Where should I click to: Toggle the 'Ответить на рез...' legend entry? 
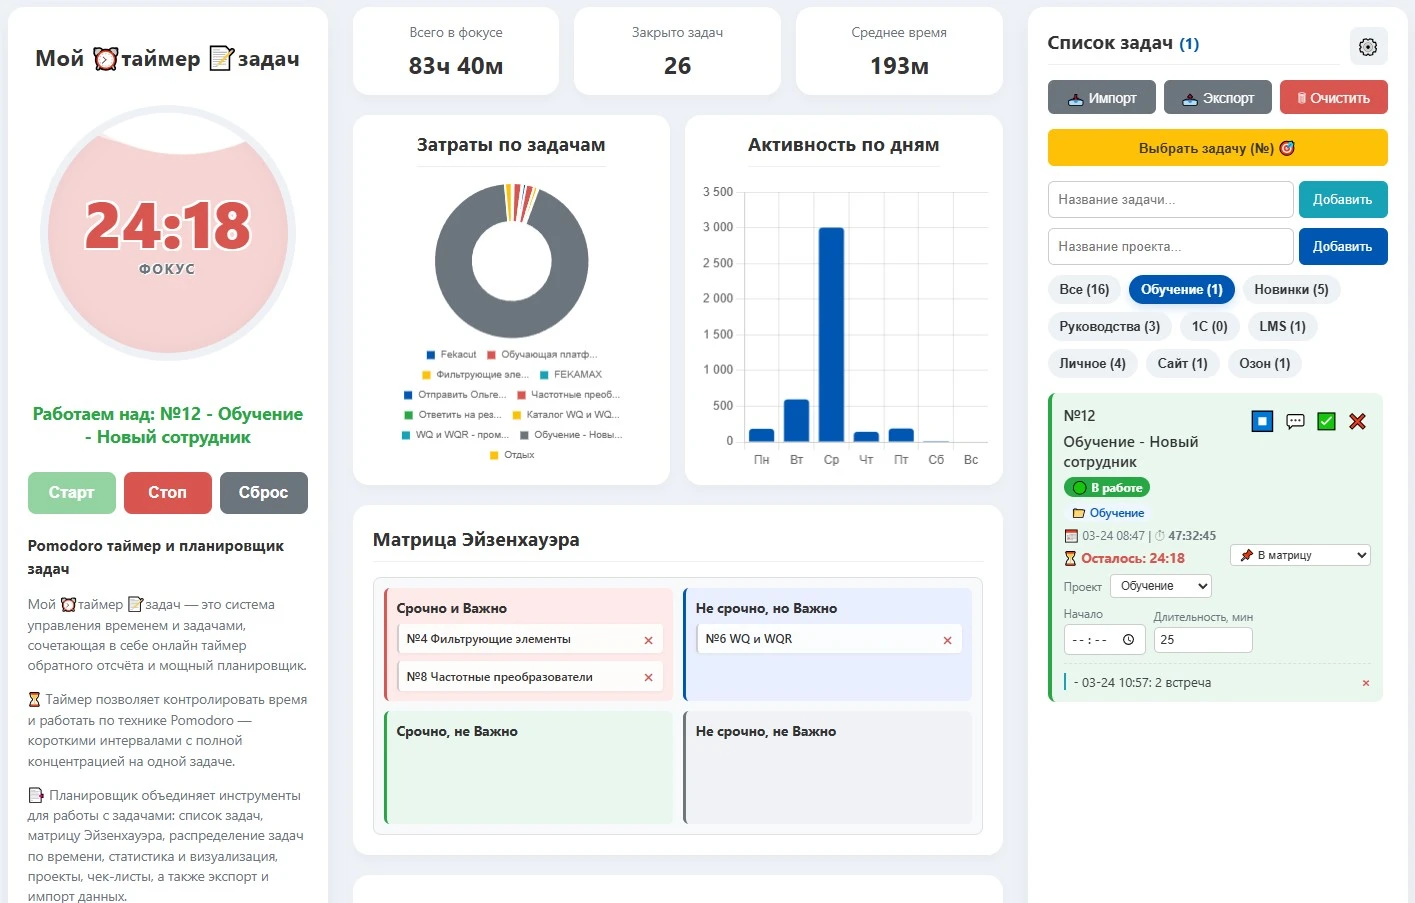tap(453, 415)
